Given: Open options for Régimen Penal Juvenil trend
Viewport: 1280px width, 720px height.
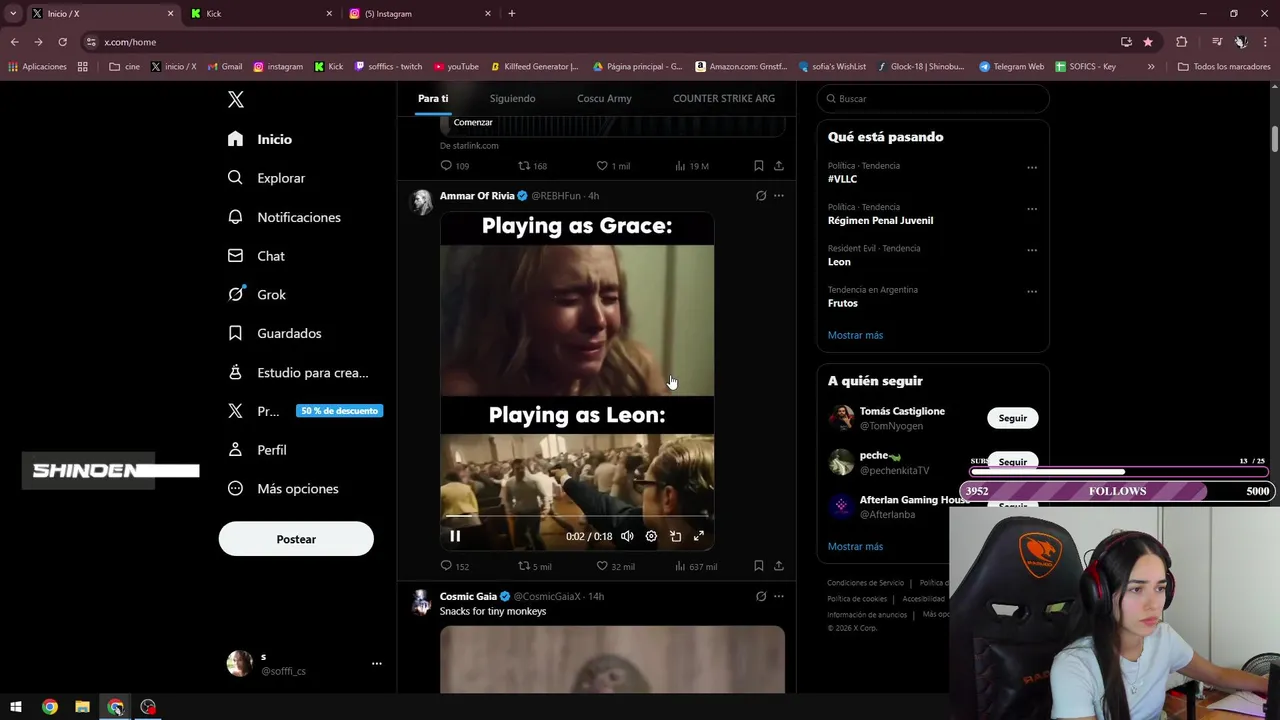Looking at the screenshot, I should tap(1032, 209).
